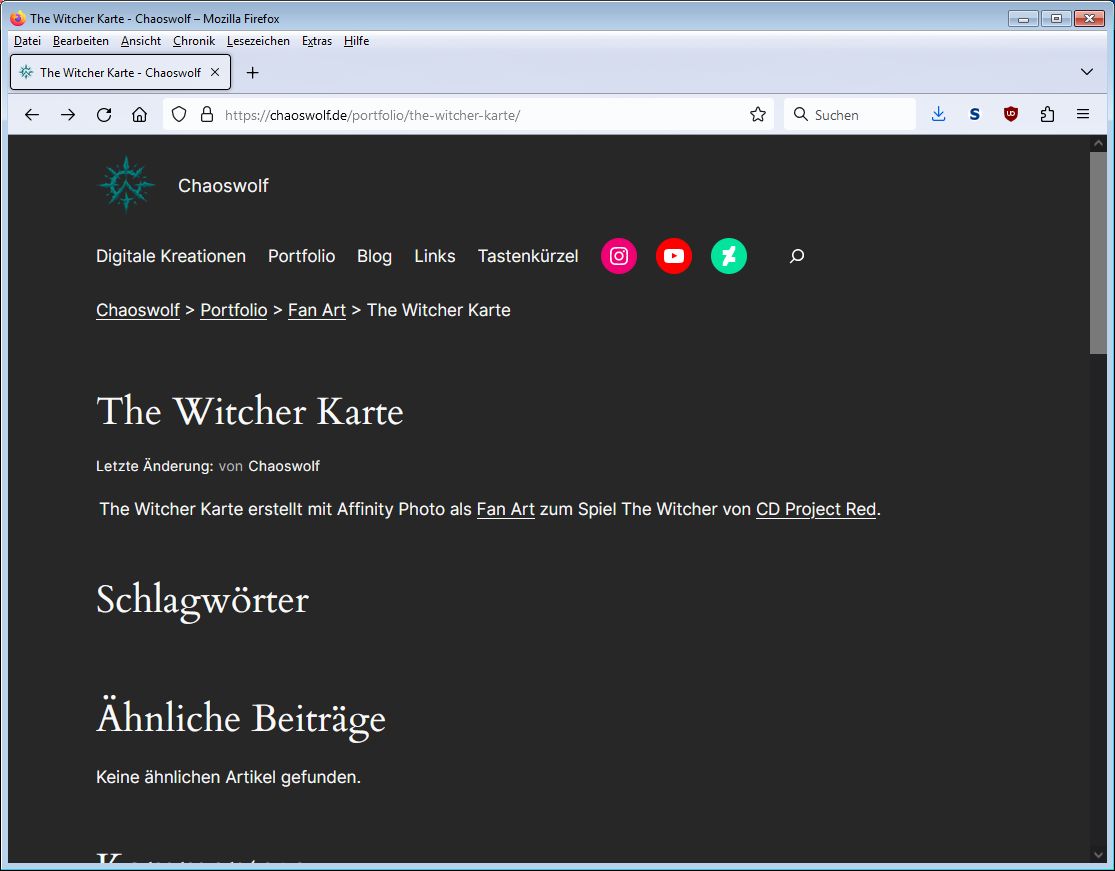Click Chaoswolf in the breadcrumb

pos(138,310)
